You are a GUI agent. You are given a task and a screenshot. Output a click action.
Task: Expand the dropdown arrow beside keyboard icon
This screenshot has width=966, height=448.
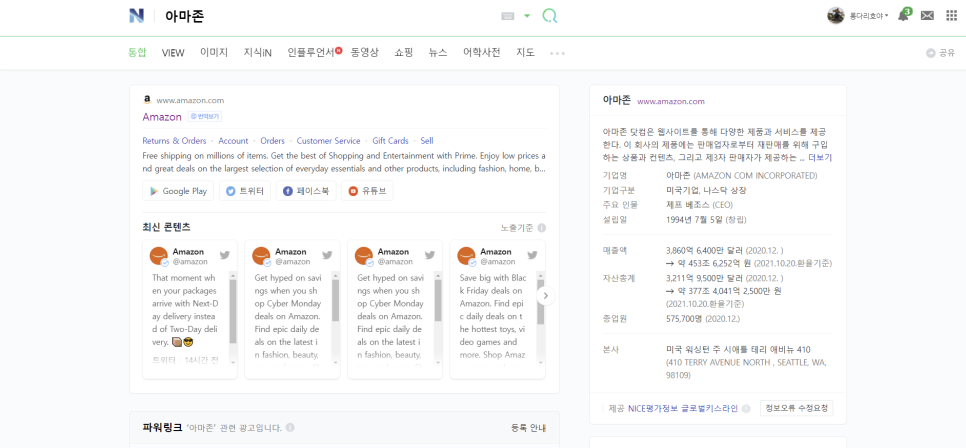pyautogui.click(x=527, y=16)
